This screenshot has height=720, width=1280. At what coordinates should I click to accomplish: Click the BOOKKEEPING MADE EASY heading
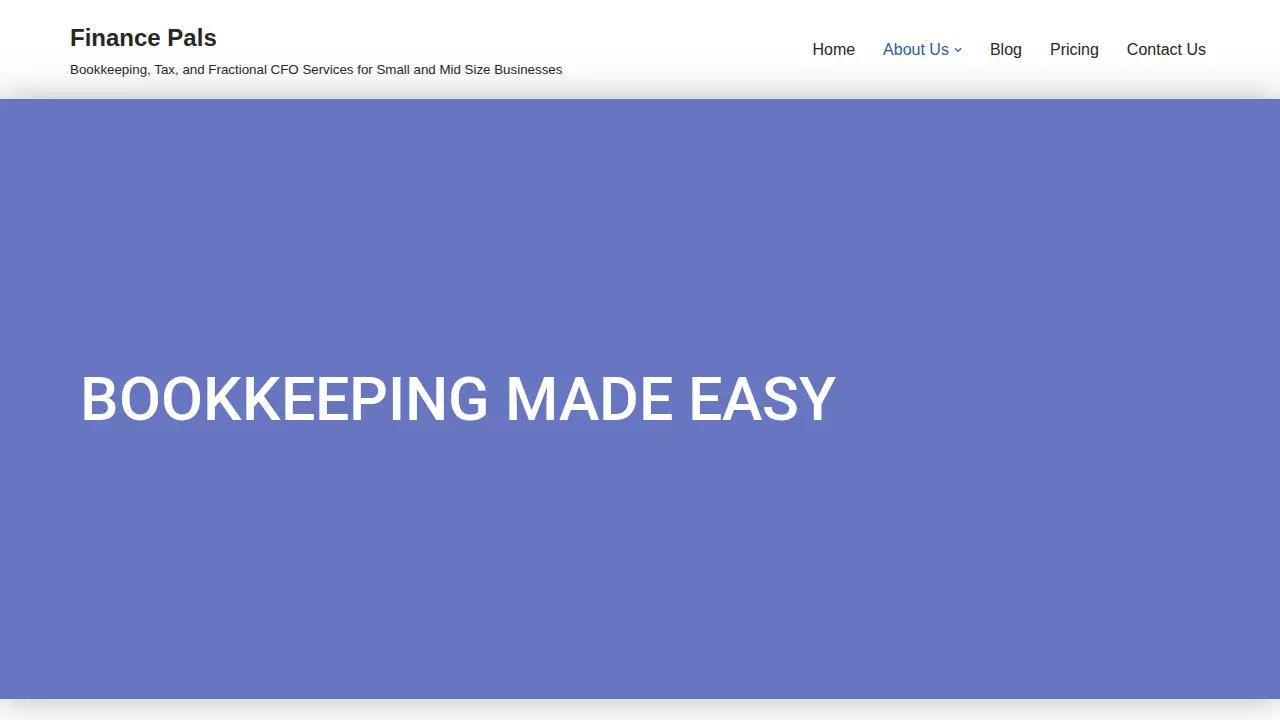pos(458,399)
